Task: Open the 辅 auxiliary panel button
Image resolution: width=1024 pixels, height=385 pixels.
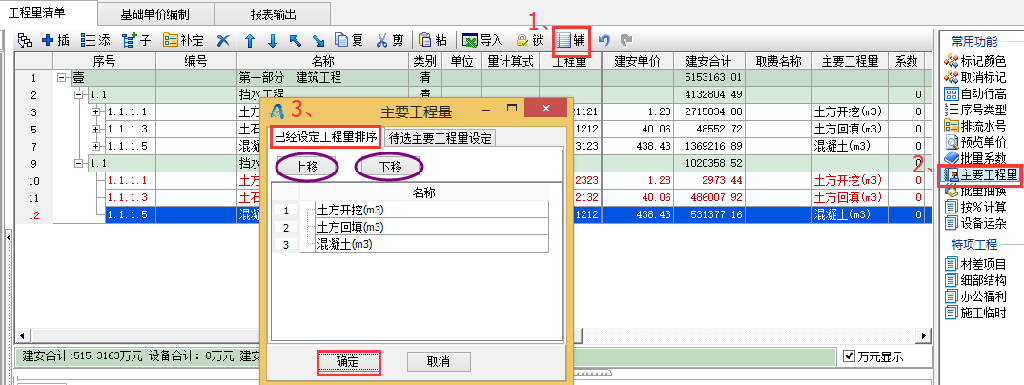Action: click(x=572, y=40)
